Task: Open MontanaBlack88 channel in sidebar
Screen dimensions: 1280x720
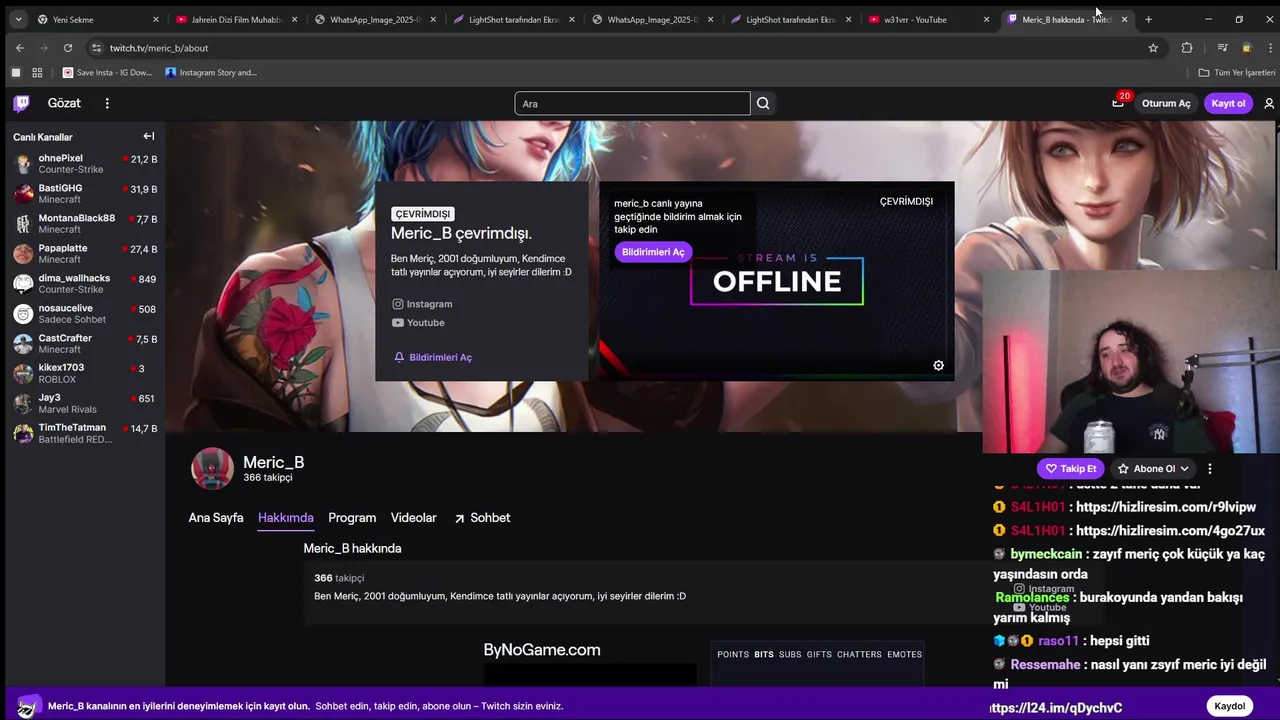Action: (84, 224)
